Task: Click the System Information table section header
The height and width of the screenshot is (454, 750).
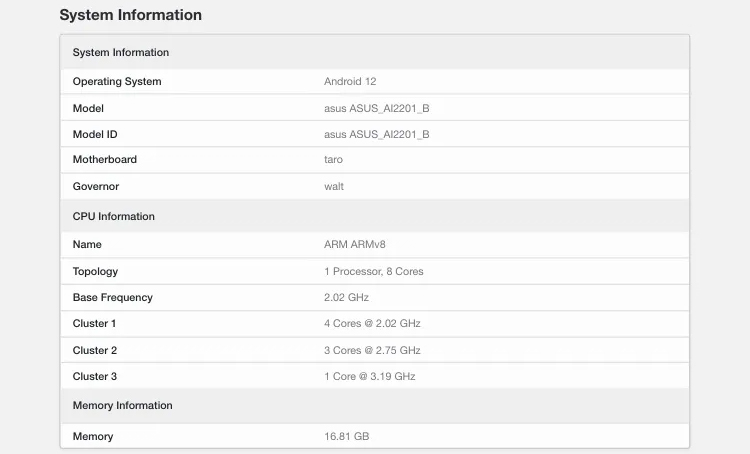Action: (x=121, y=52)
